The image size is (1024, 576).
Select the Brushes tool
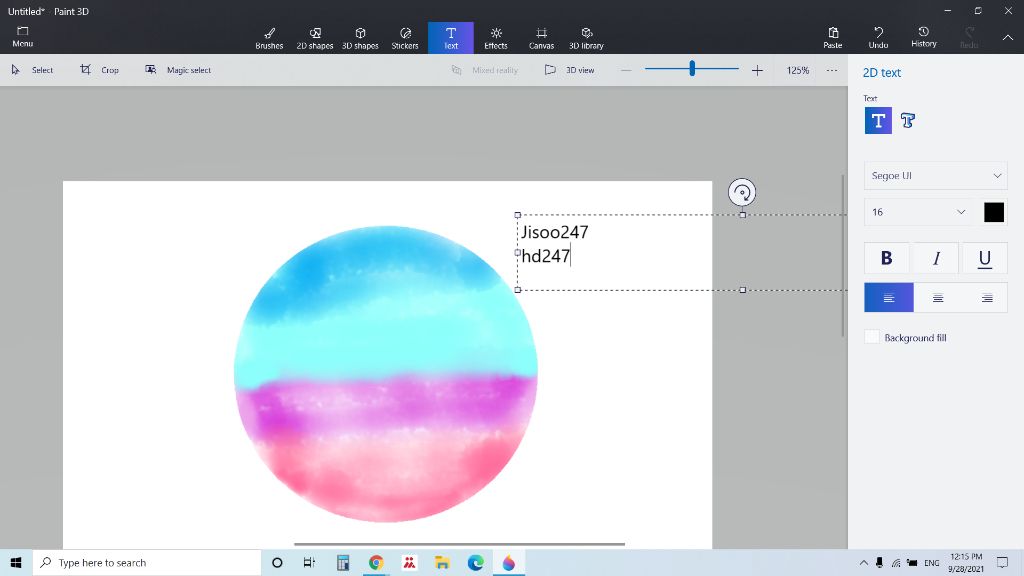[x=269, y=38]
